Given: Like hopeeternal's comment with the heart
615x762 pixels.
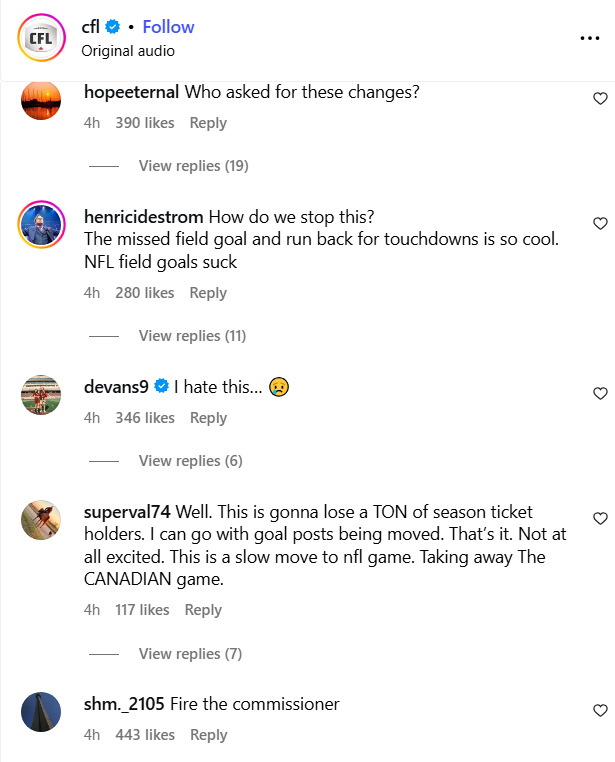Looking at the screenshot, I should coord(600,98).
